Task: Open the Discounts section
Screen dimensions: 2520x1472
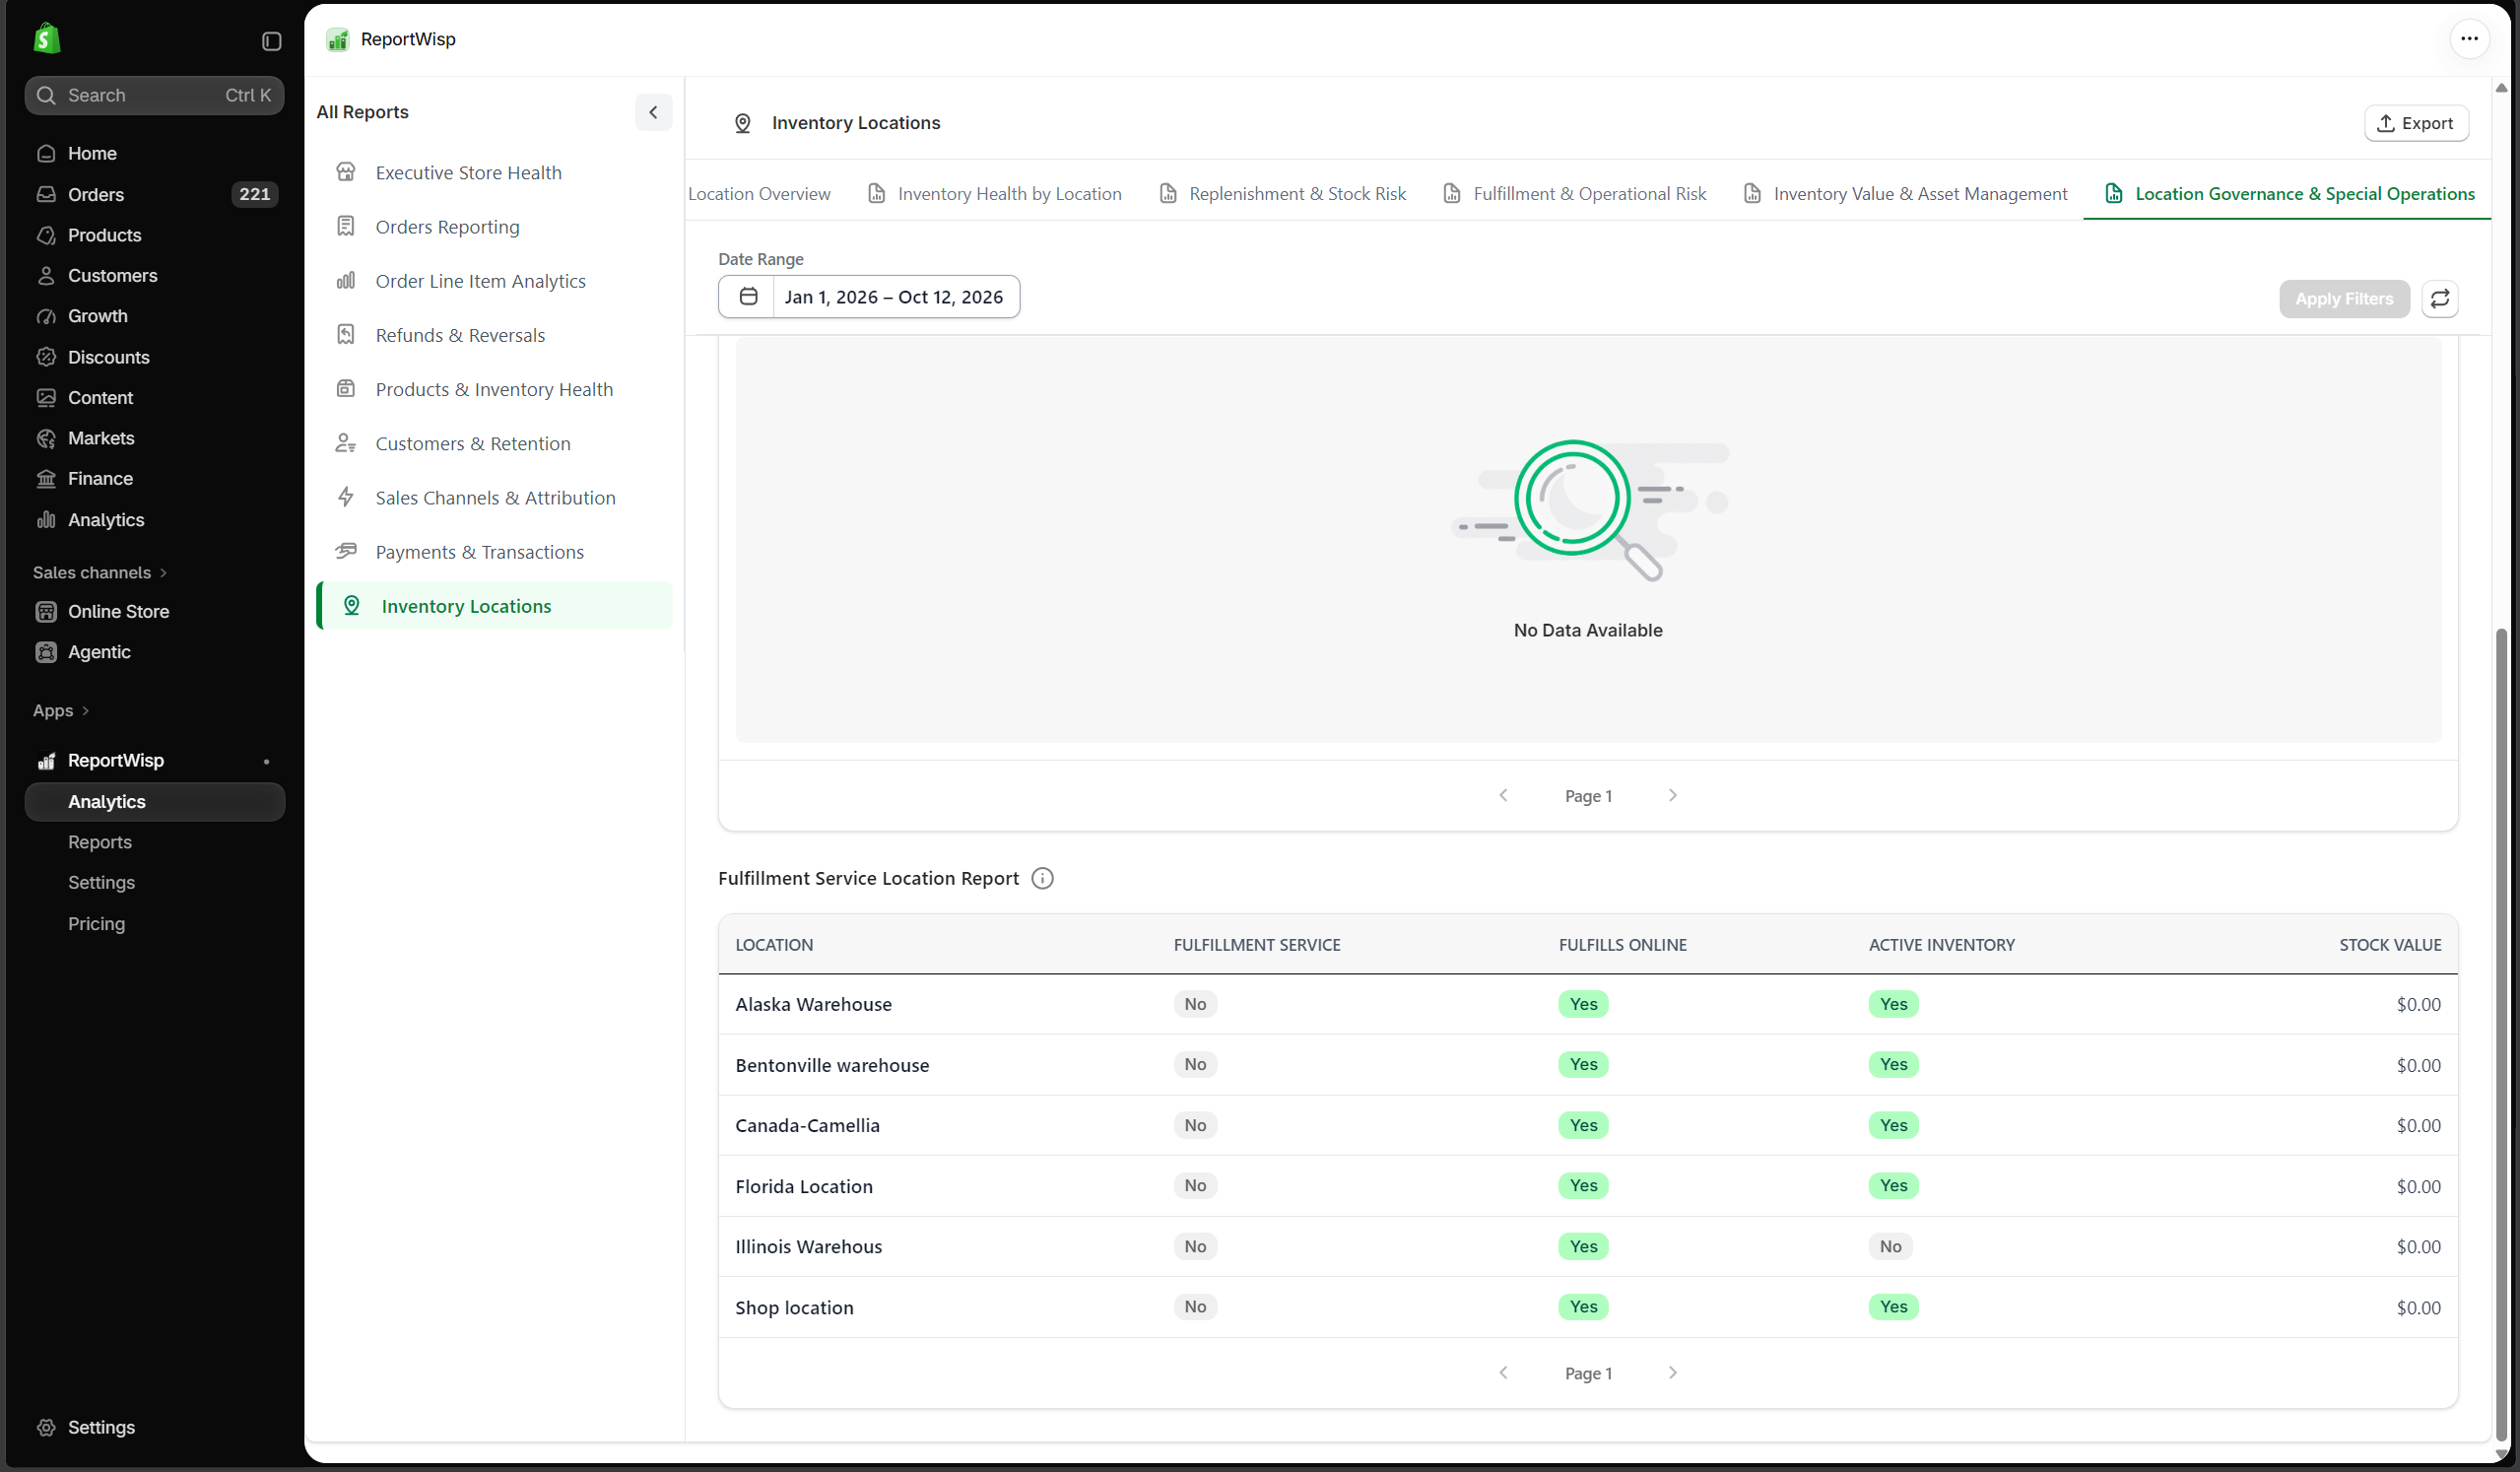Action: [155, 357]
